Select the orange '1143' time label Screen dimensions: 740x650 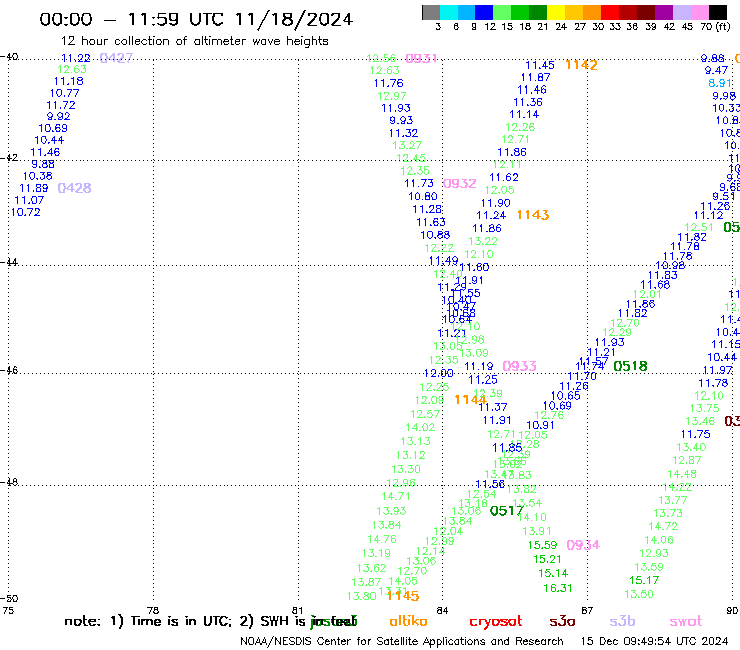tap(533, 215)
